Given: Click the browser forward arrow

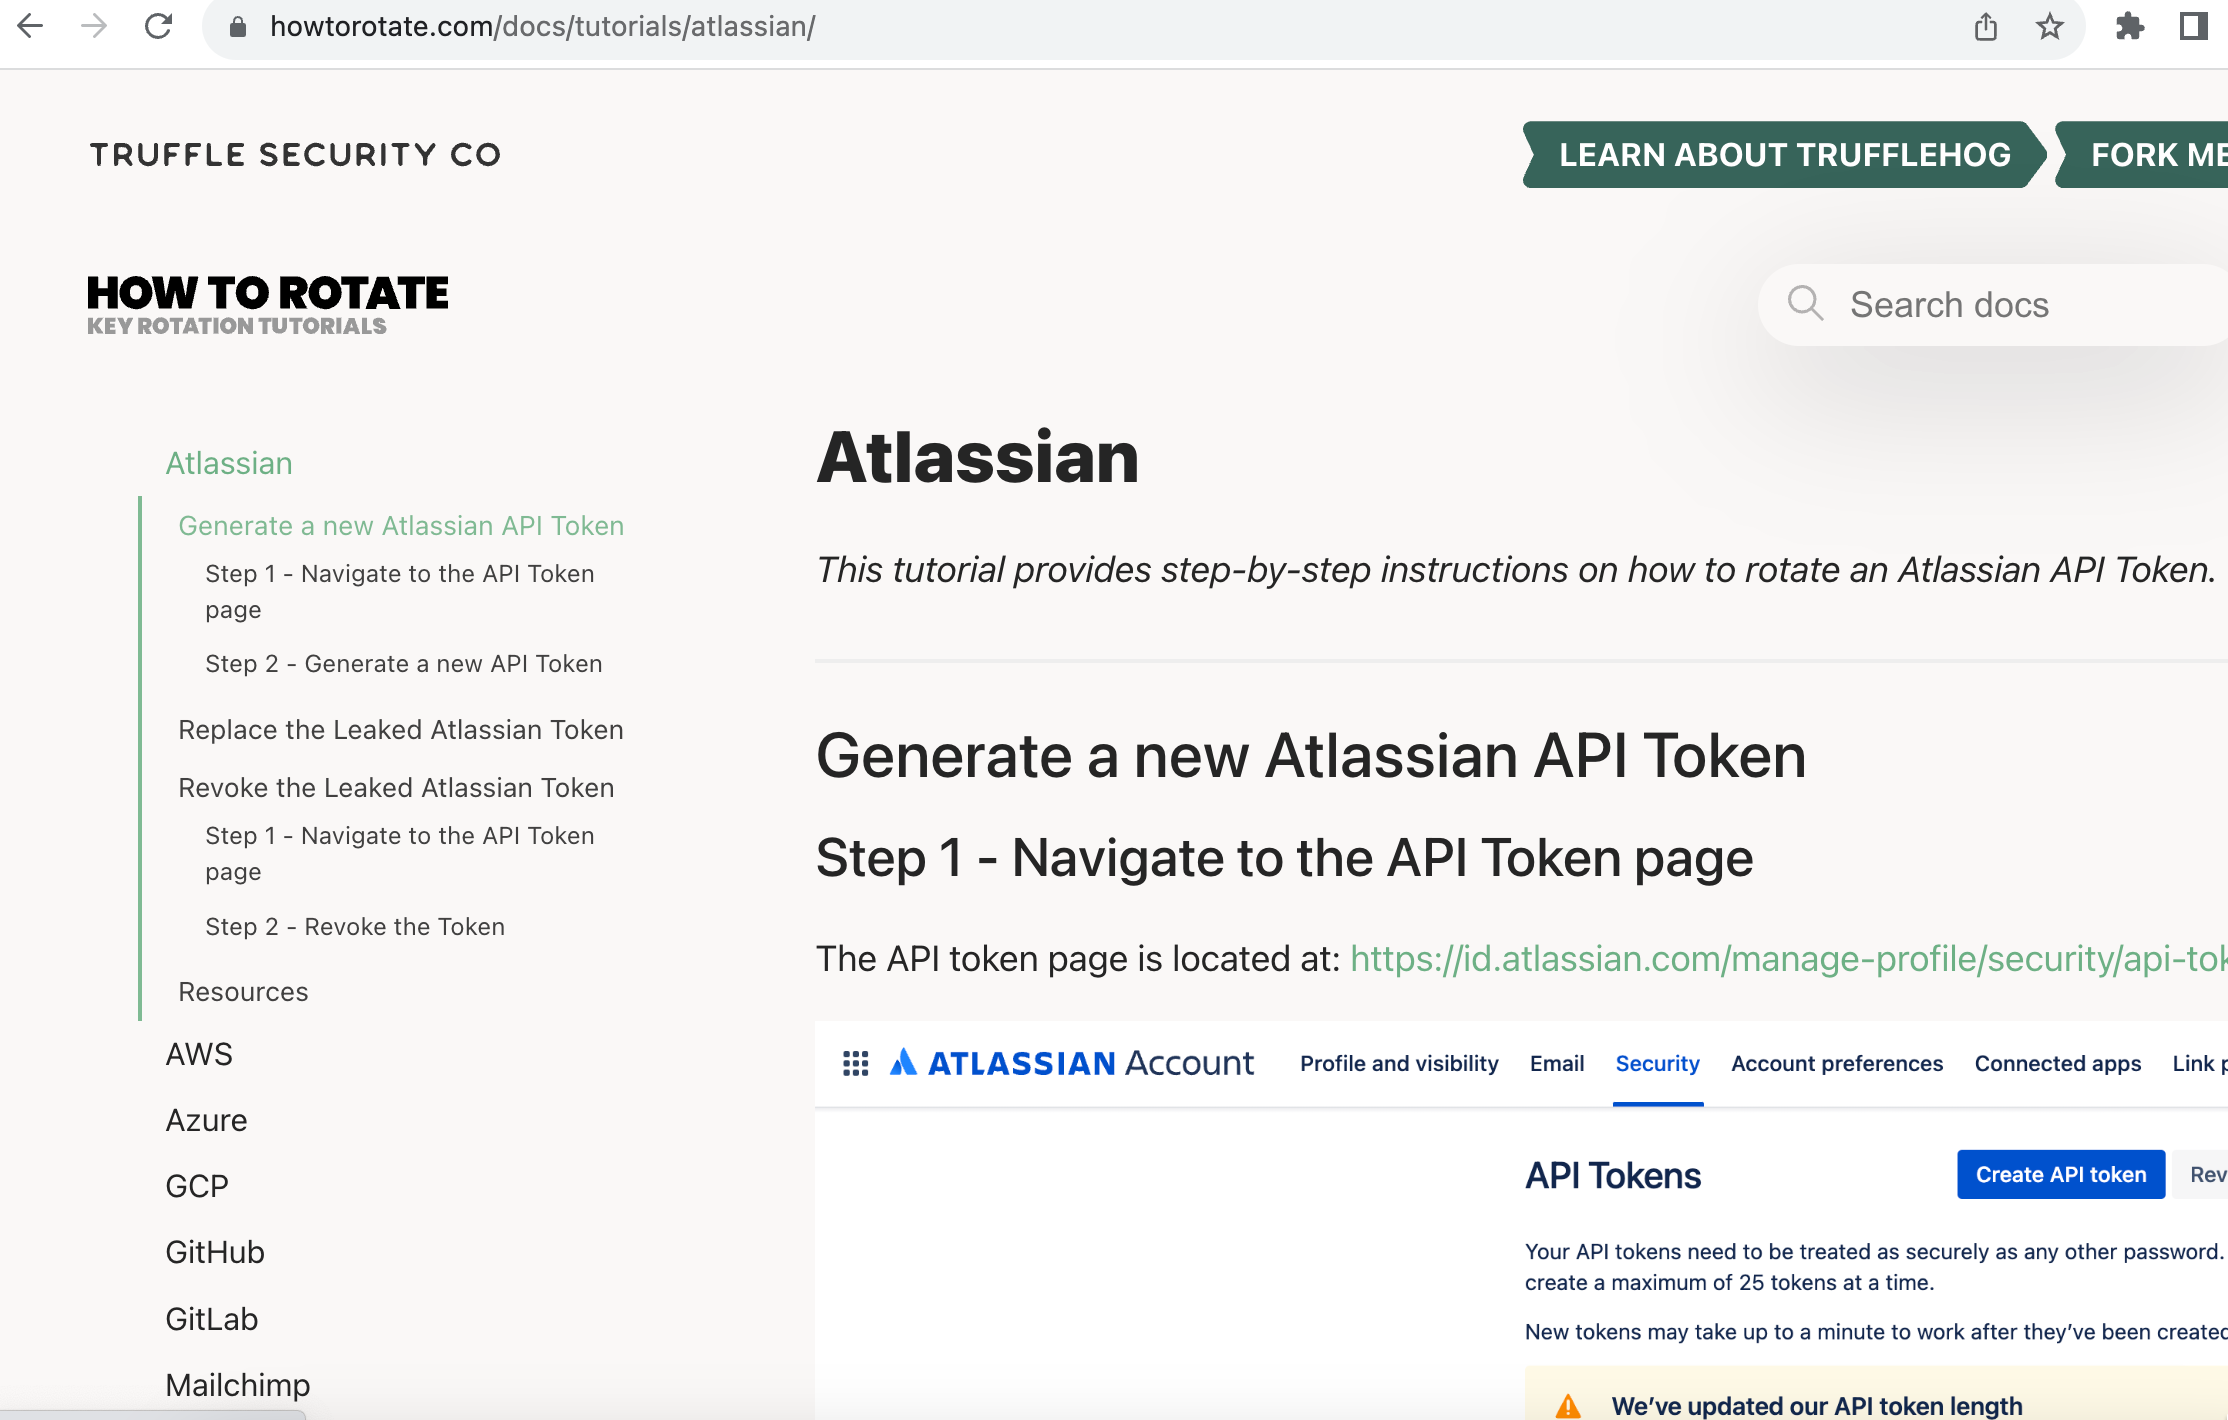Looking at the screenshot, I should coord(94,26).
